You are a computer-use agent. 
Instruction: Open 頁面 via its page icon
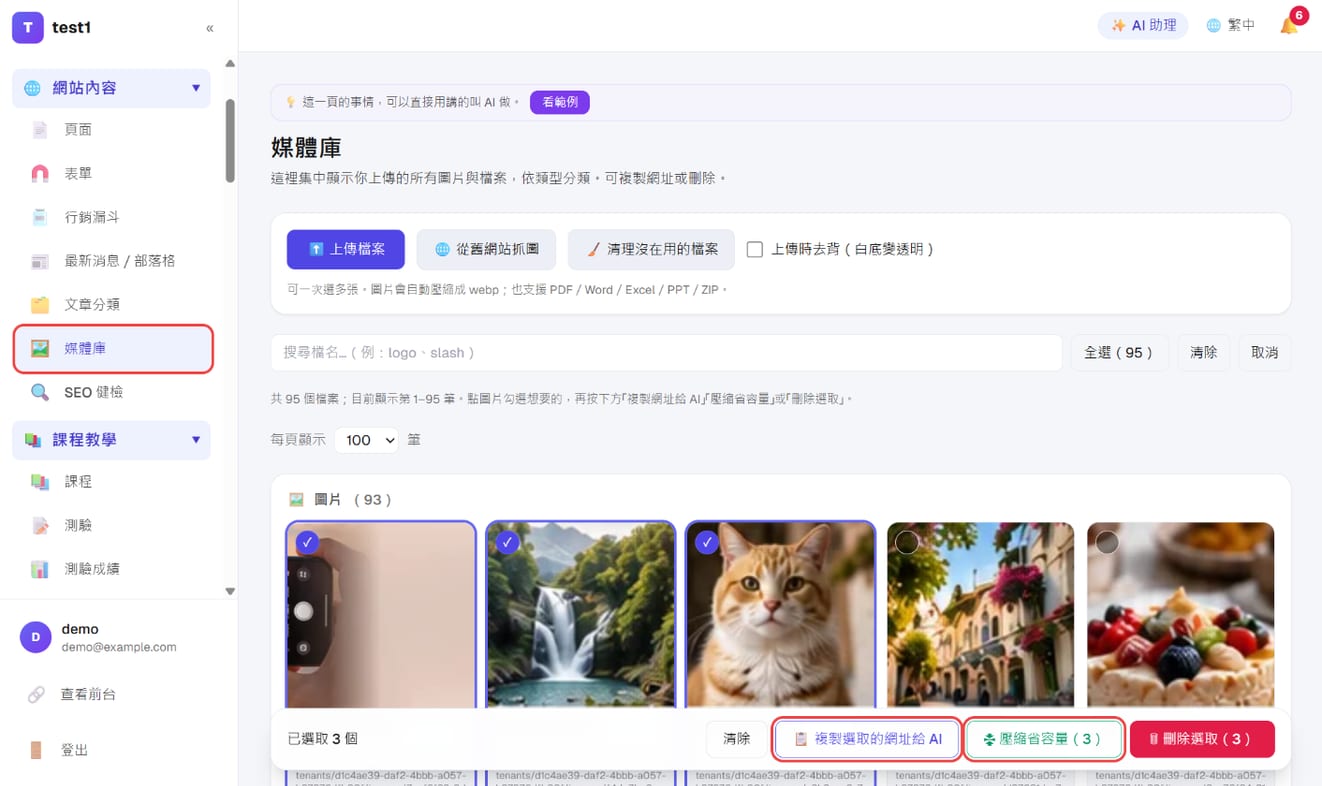click(40, 130)
